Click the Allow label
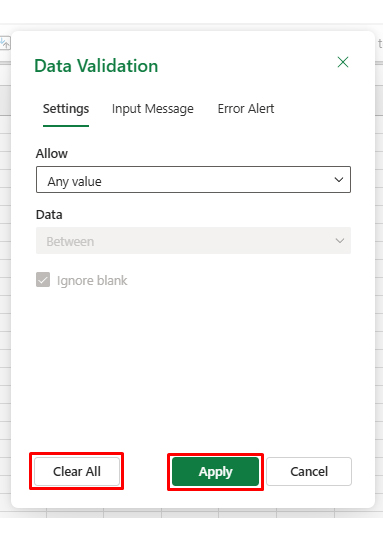 52,154
